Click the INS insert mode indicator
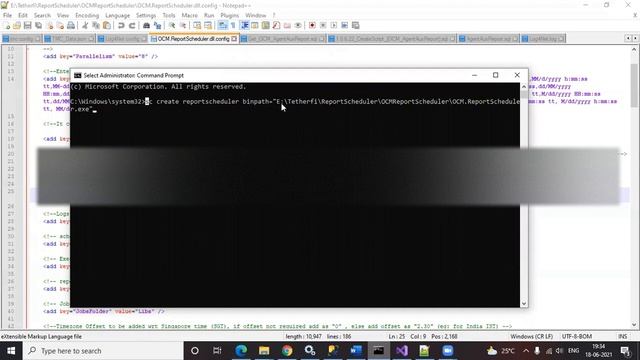Viewport: 640px width, 360px height. [622, 336]
